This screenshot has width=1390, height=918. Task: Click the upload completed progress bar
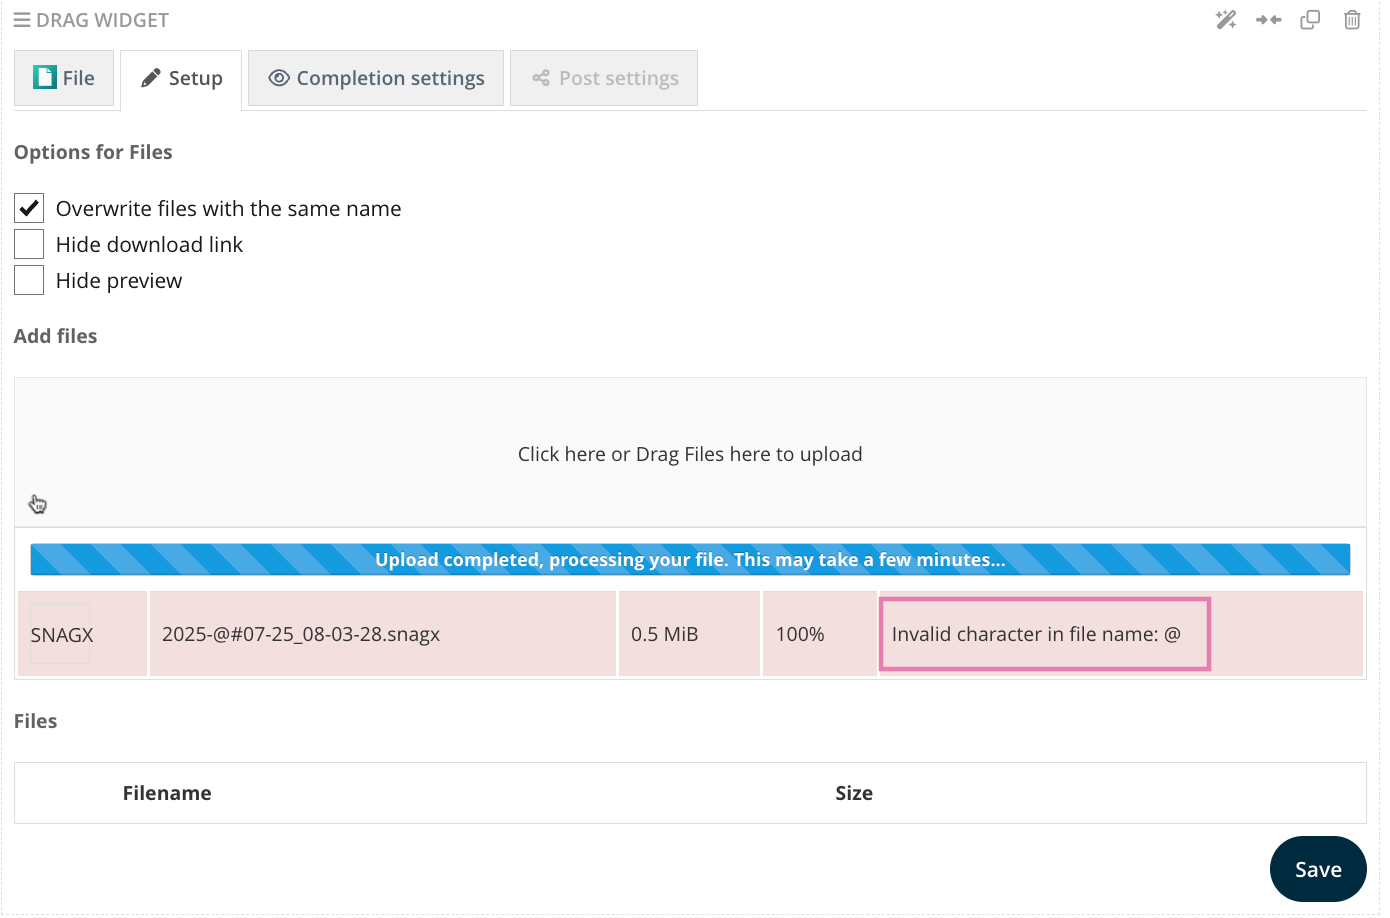(690, 559)
